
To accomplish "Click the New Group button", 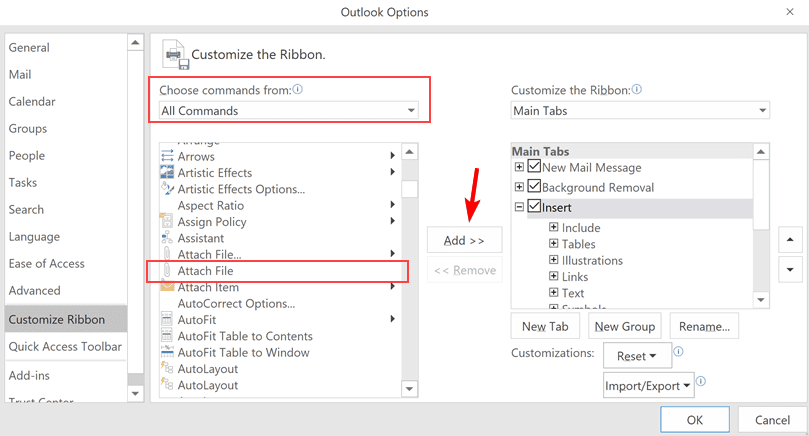I will (x=625, y=326).
